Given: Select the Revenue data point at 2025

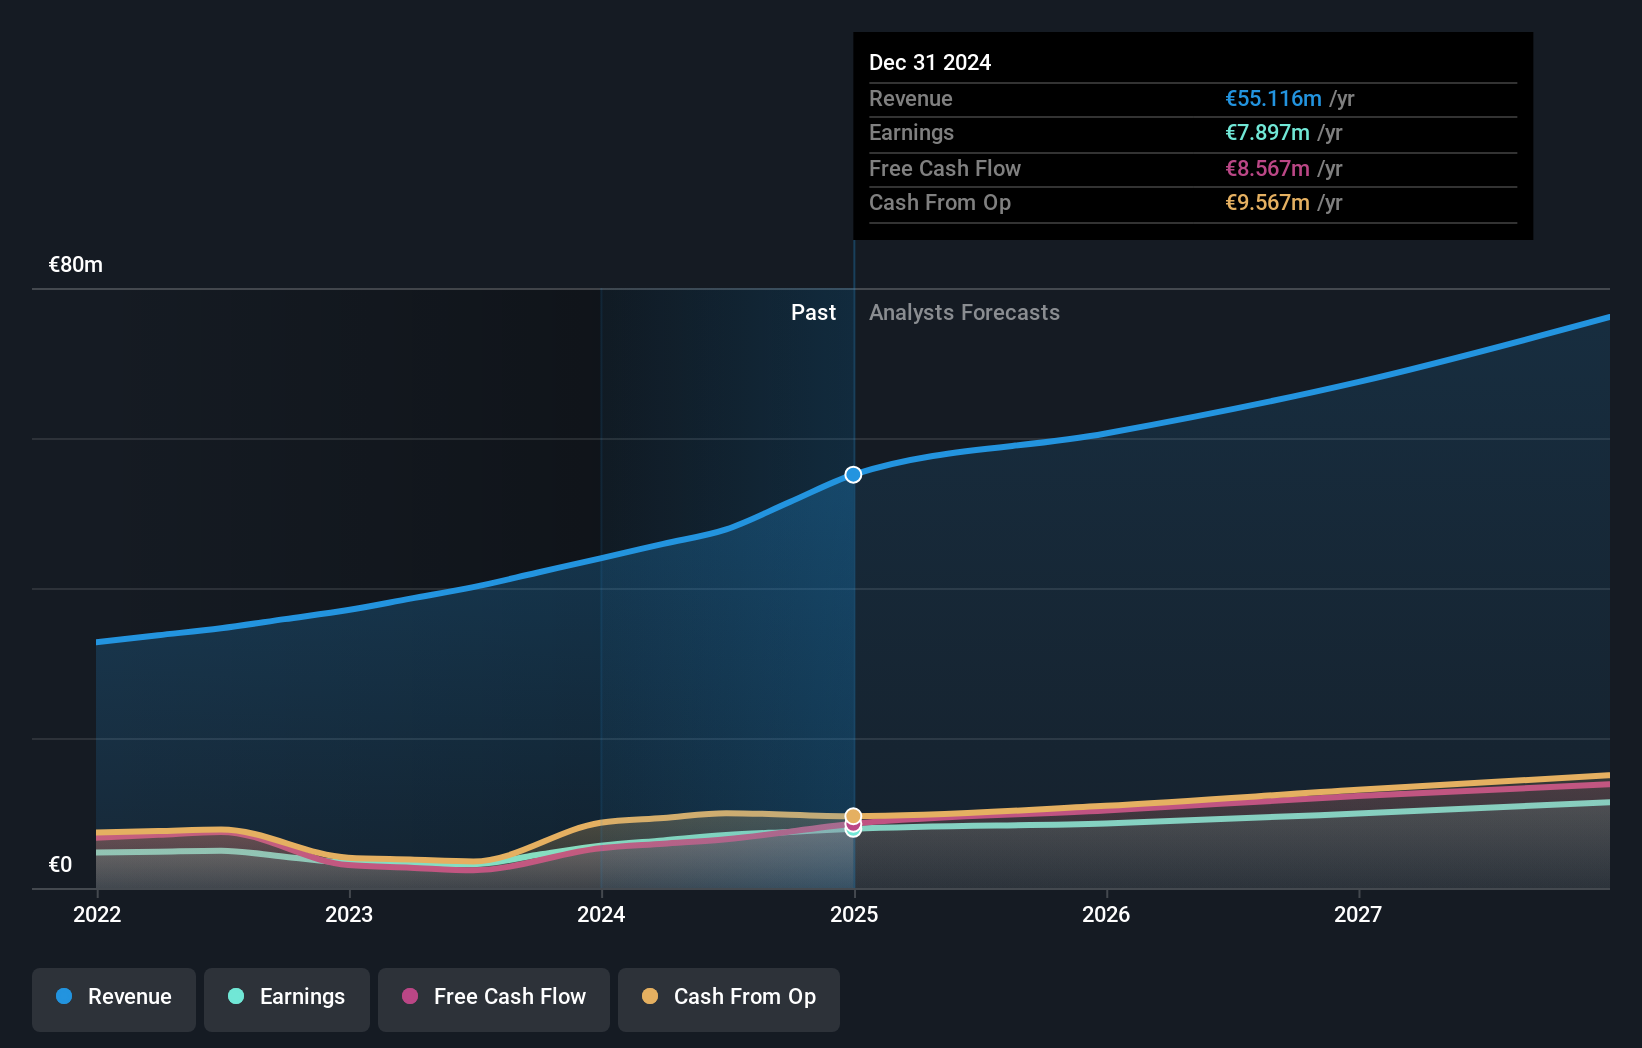Looking at the screenshot, I should pyautogui.click(x=853, y=475).
